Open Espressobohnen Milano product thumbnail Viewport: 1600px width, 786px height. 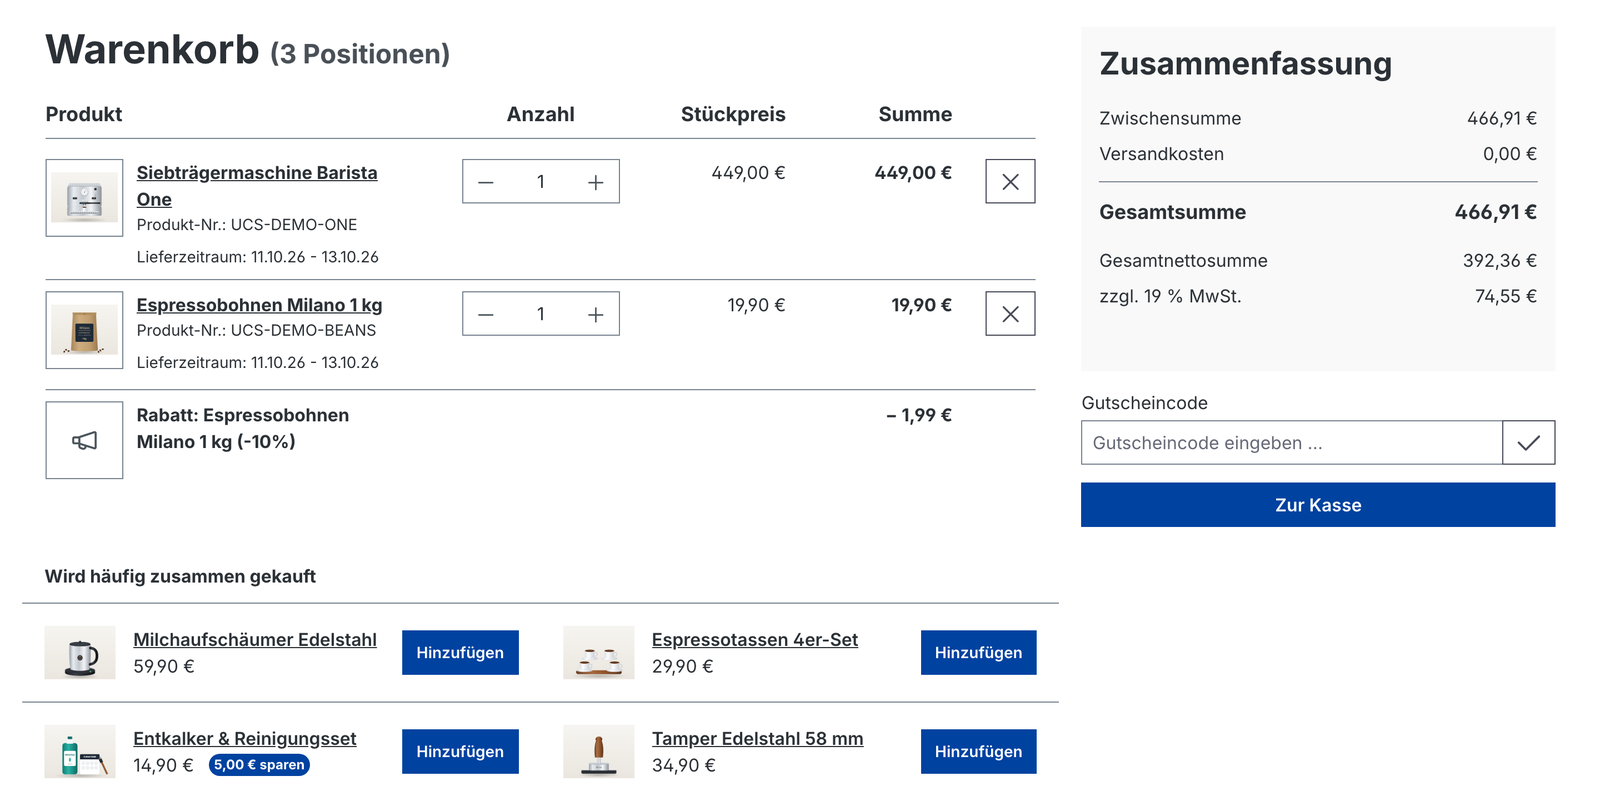pos(84,330)
